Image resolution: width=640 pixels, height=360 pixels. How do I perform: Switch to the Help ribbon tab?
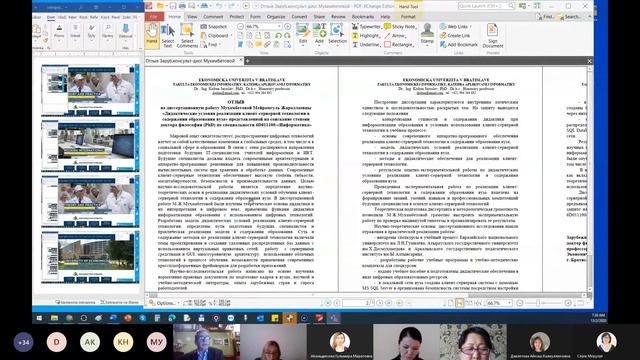[385, 17]
